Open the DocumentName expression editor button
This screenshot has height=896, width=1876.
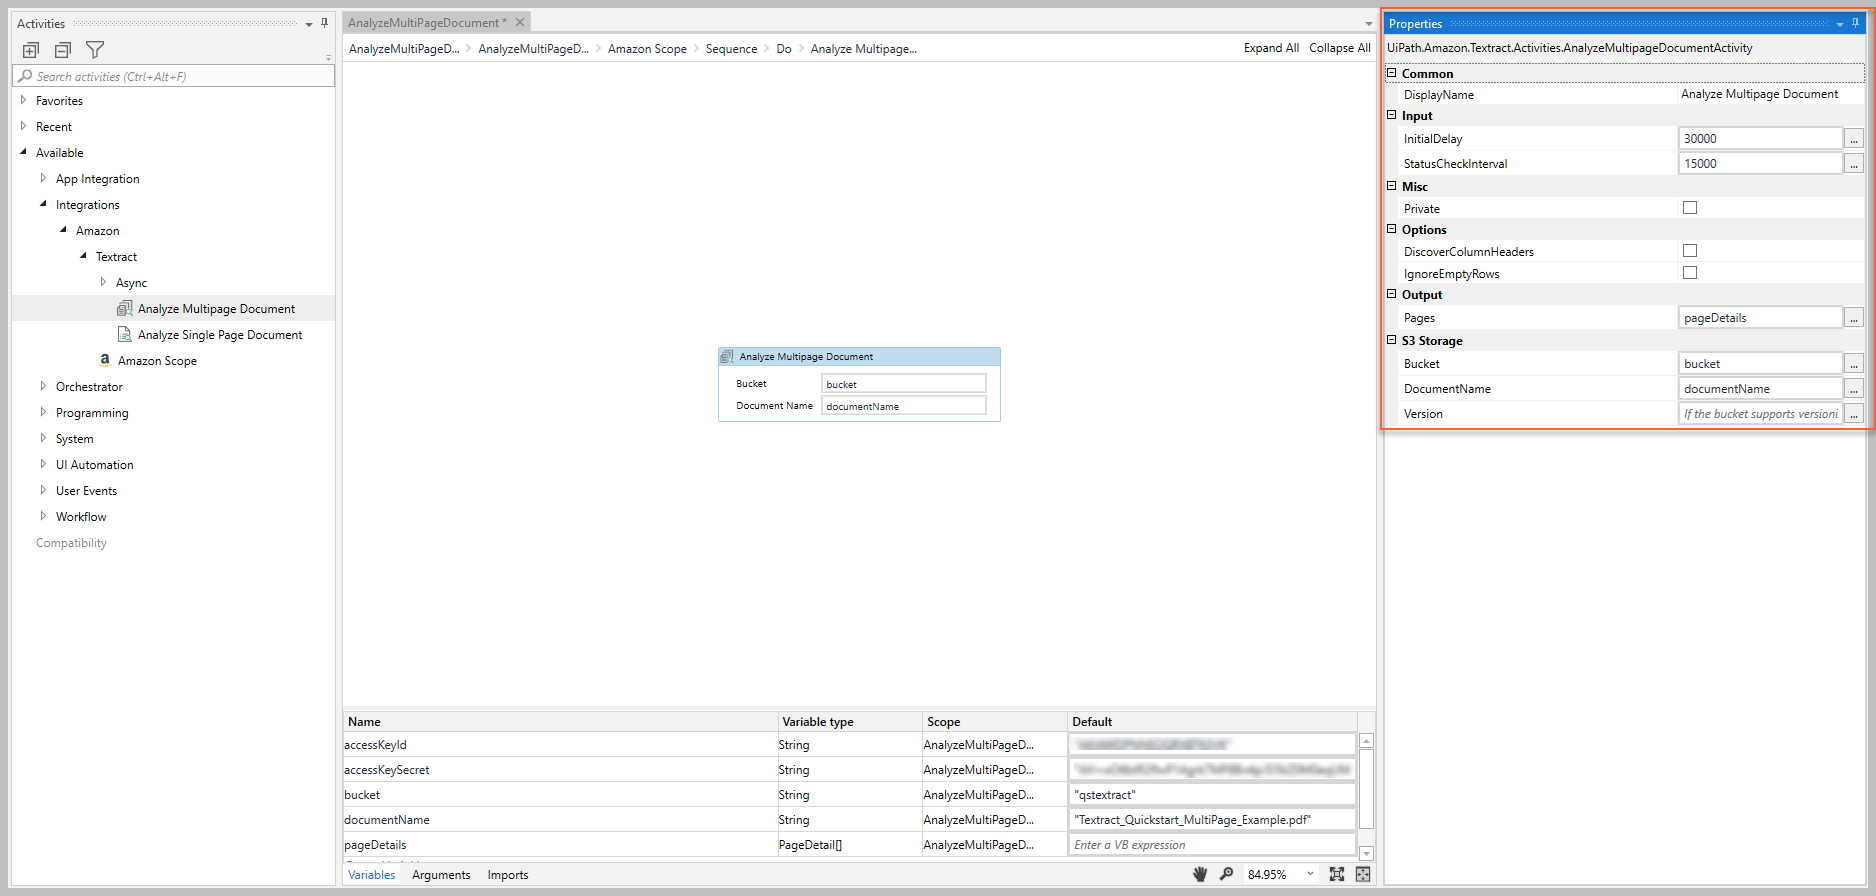pos(1854,389)
